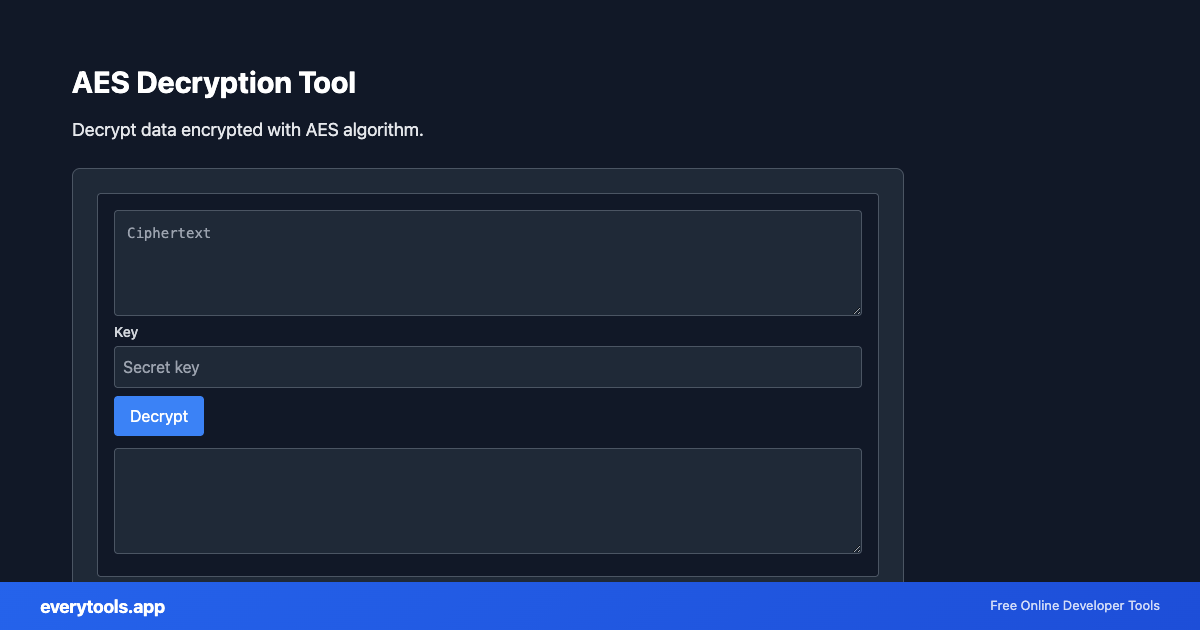Click the inner form card container
The image size is (1200, 630).
point(488,440)
